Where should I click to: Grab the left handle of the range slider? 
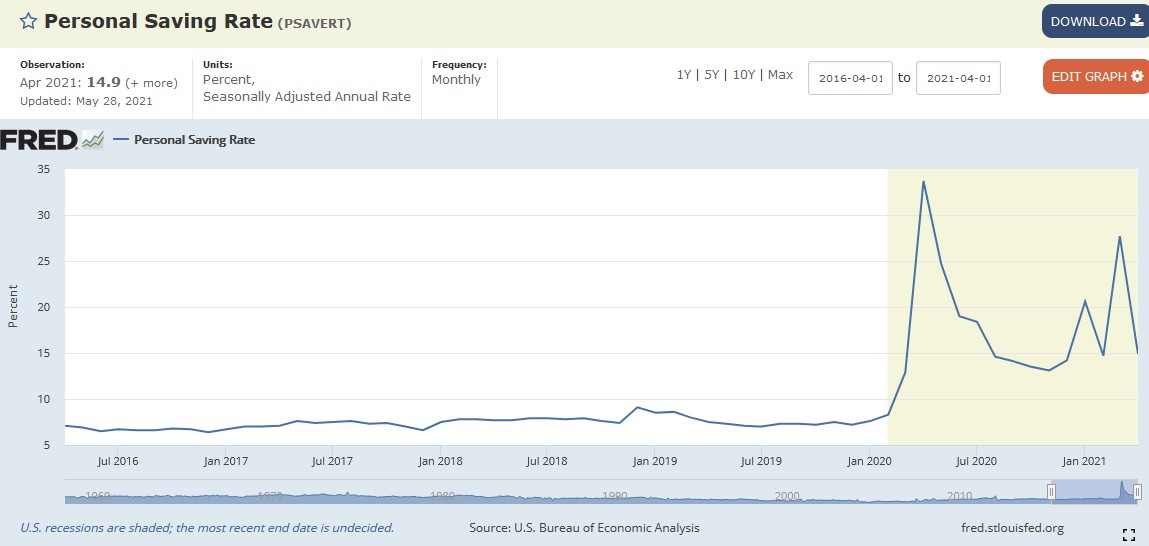tap(1051, 491)
